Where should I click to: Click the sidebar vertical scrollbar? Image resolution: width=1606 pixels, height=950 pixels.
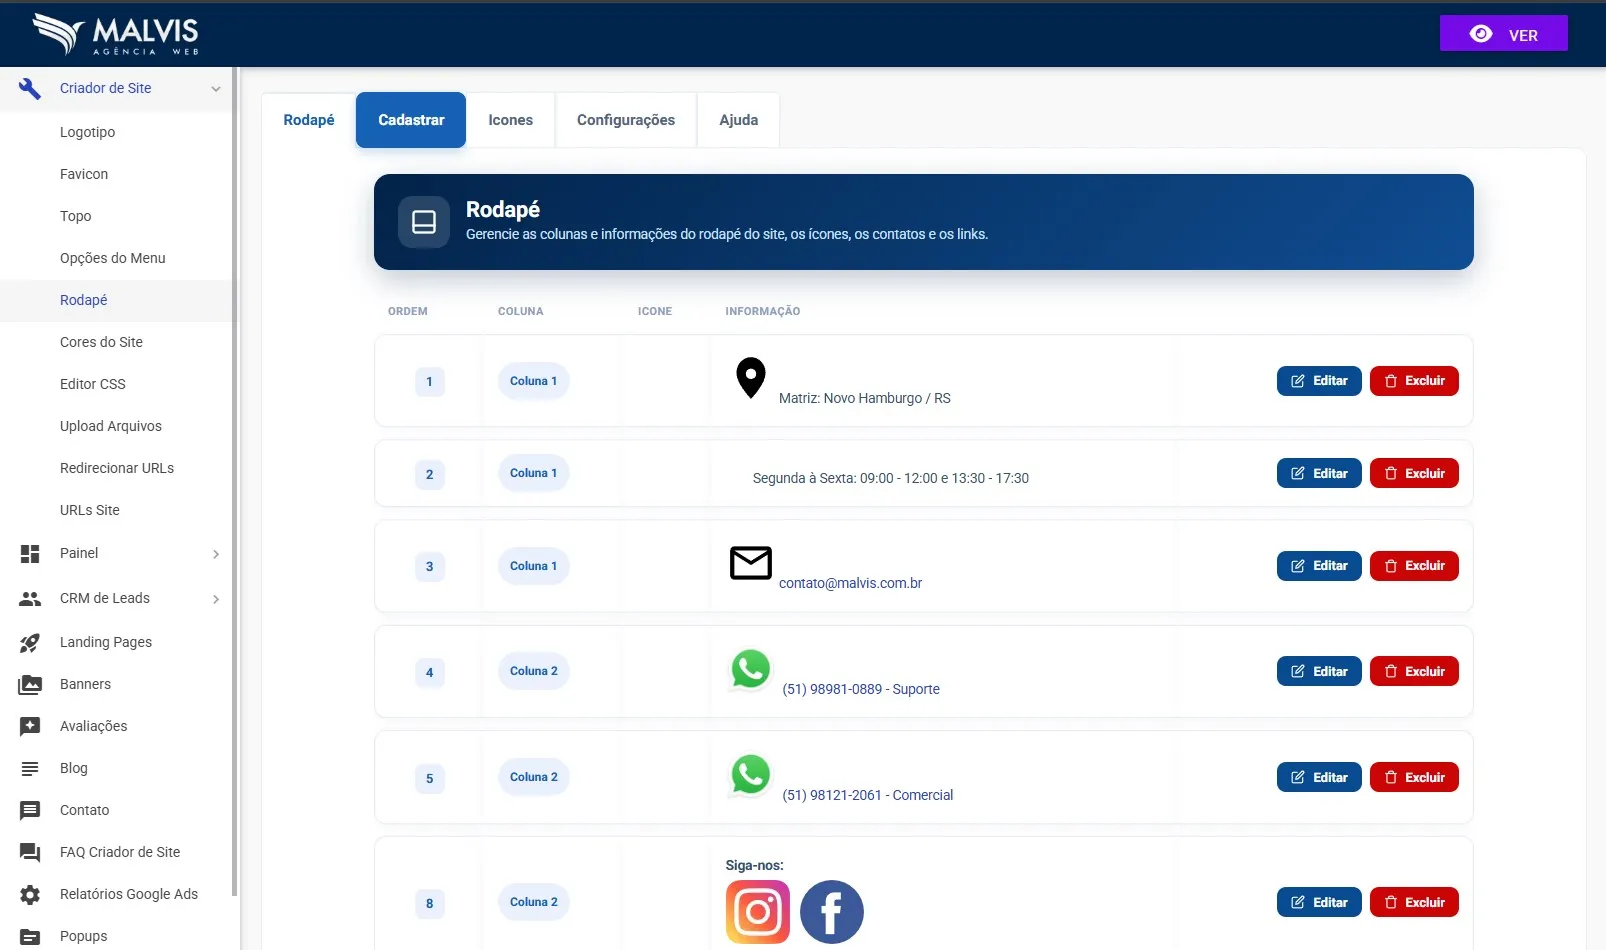tap(235, 480)
